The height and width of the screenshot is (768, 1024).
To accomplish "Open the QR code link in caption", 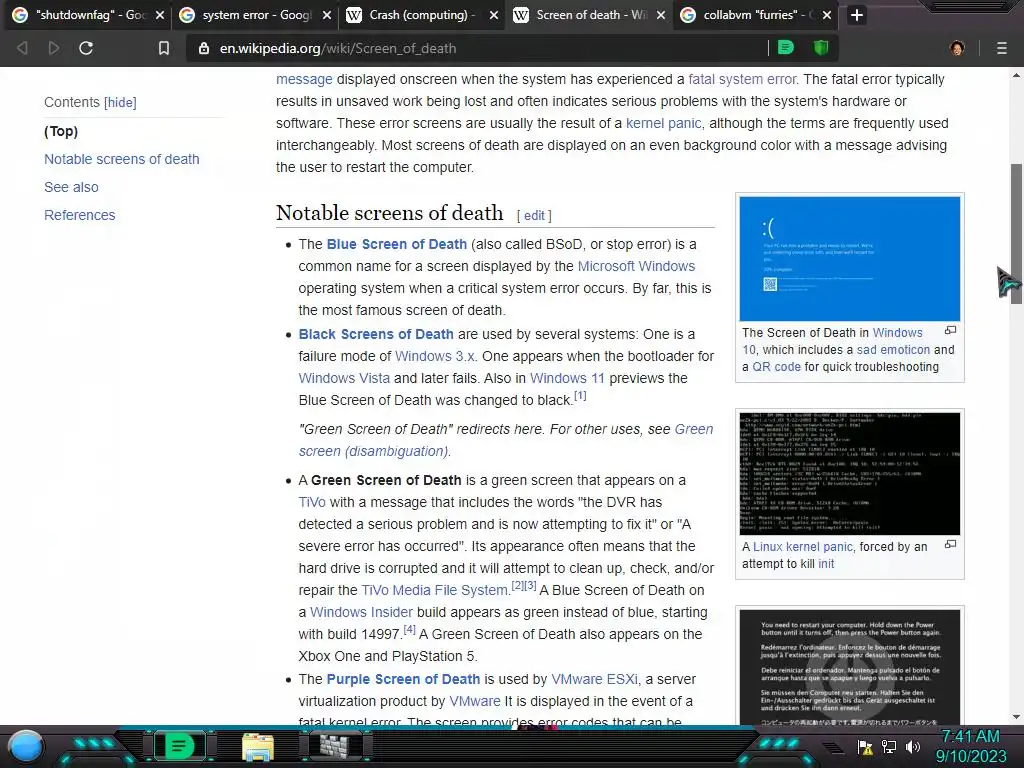I will click(776, 367).
